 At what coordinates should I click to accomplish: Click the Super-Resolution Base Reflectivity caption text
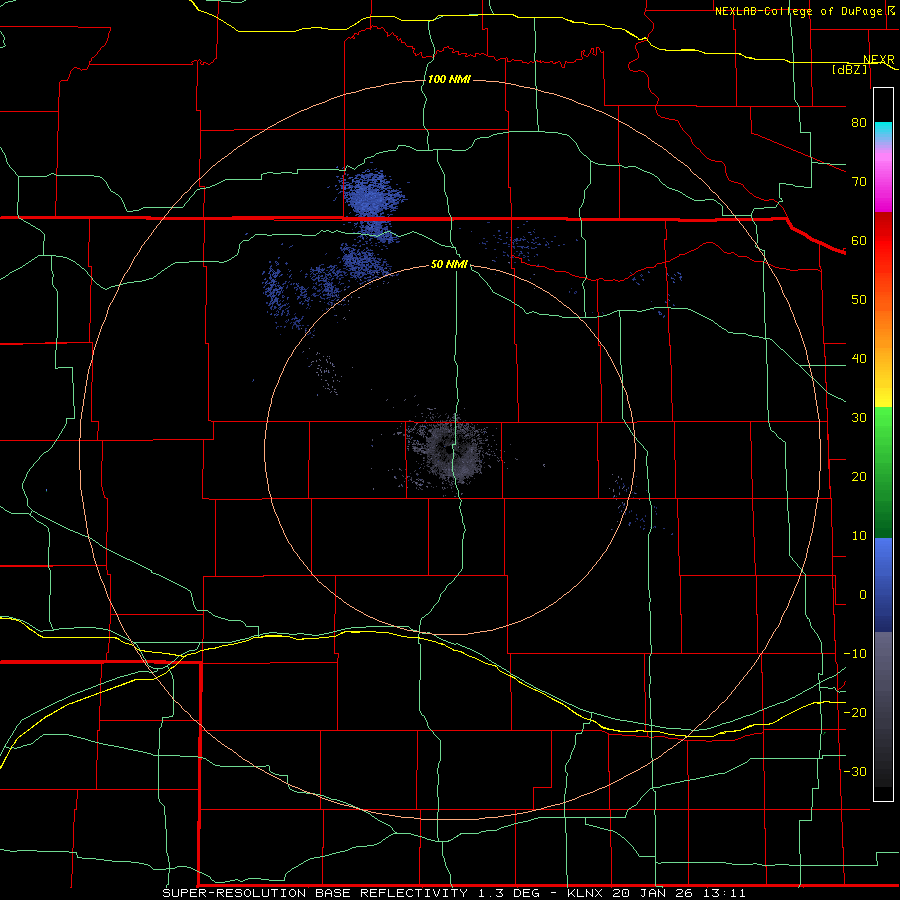[454, 893]
